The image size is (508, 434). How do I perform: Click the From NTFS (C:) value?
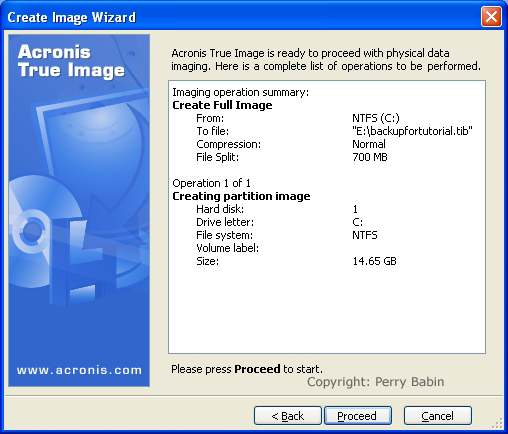tap(376, 118)
